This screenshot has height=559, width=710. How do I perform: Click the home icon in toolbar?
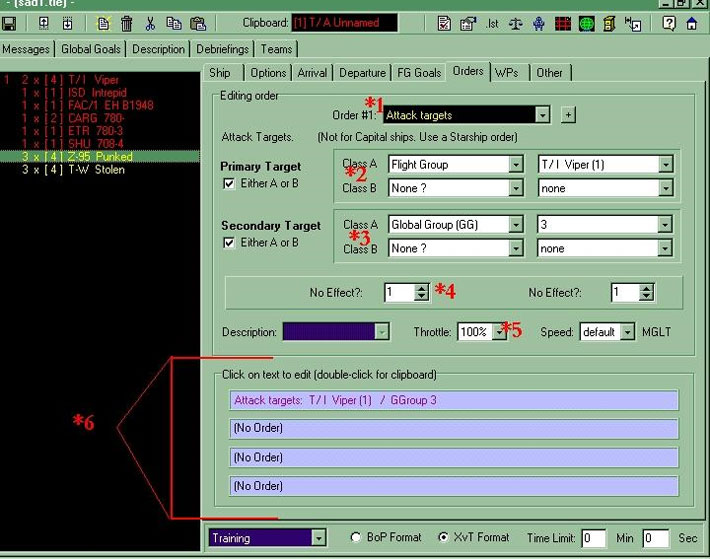(x=692, y=24)
